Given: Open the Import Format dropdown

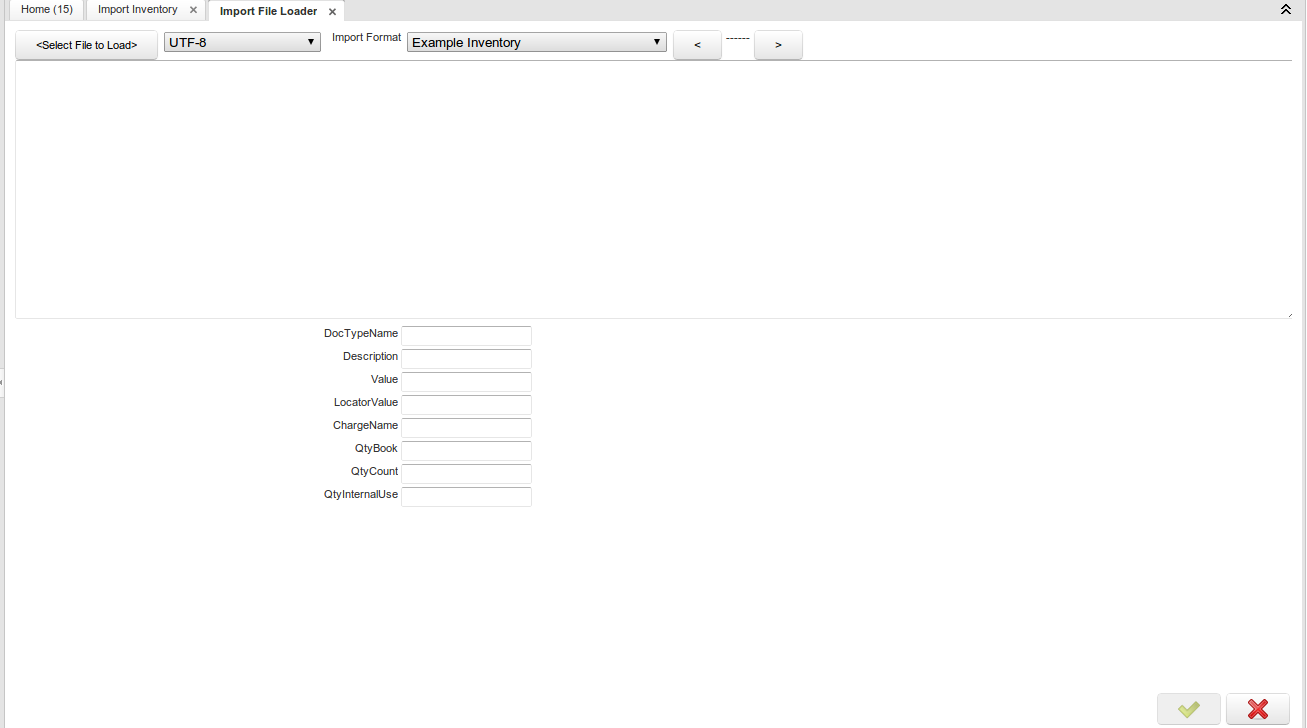Looking at the screenshot, I should pyautogui.click(x=536, y=43).
